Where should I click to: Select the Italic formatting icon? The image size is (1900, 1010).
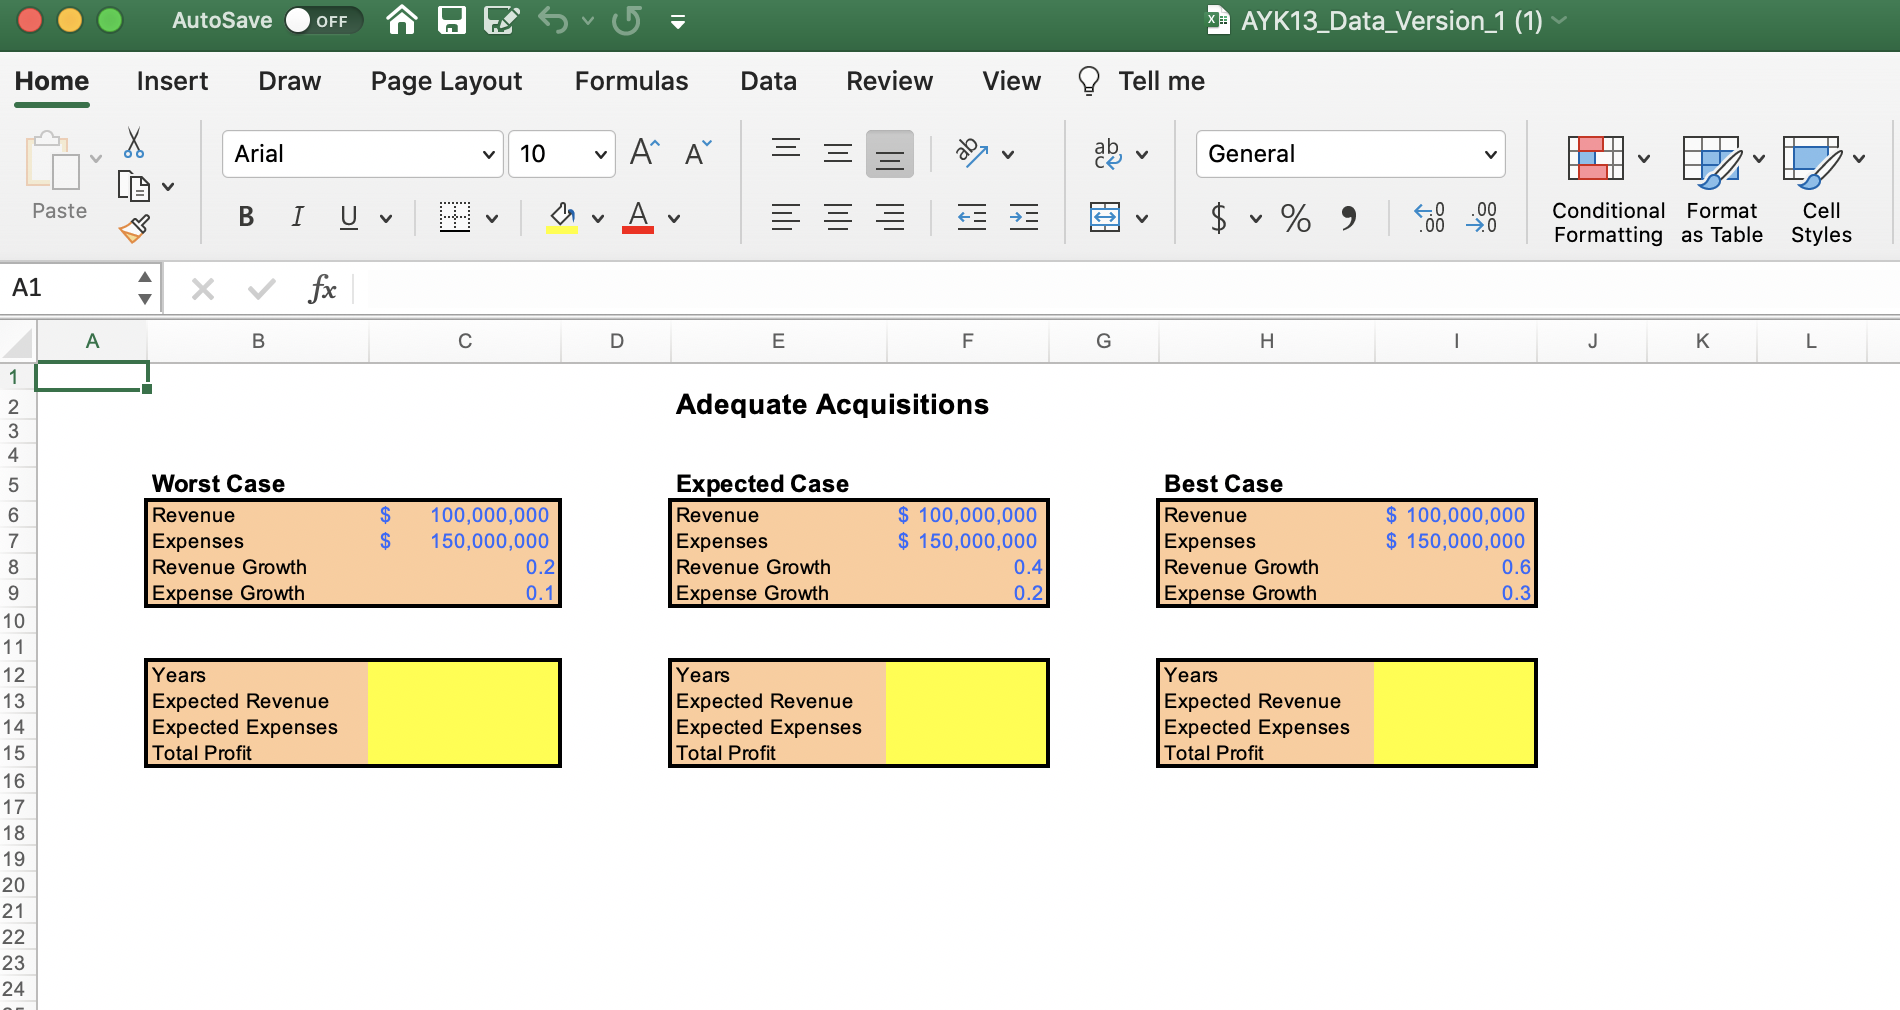coord(297,216)
